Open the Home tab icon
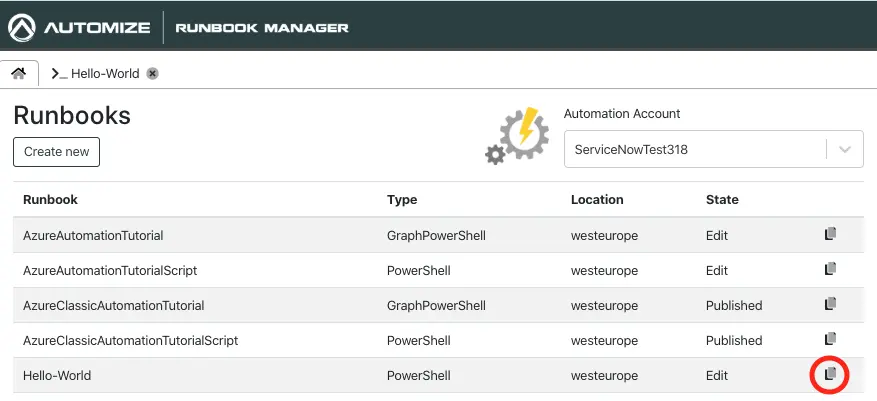 point(19,73)
